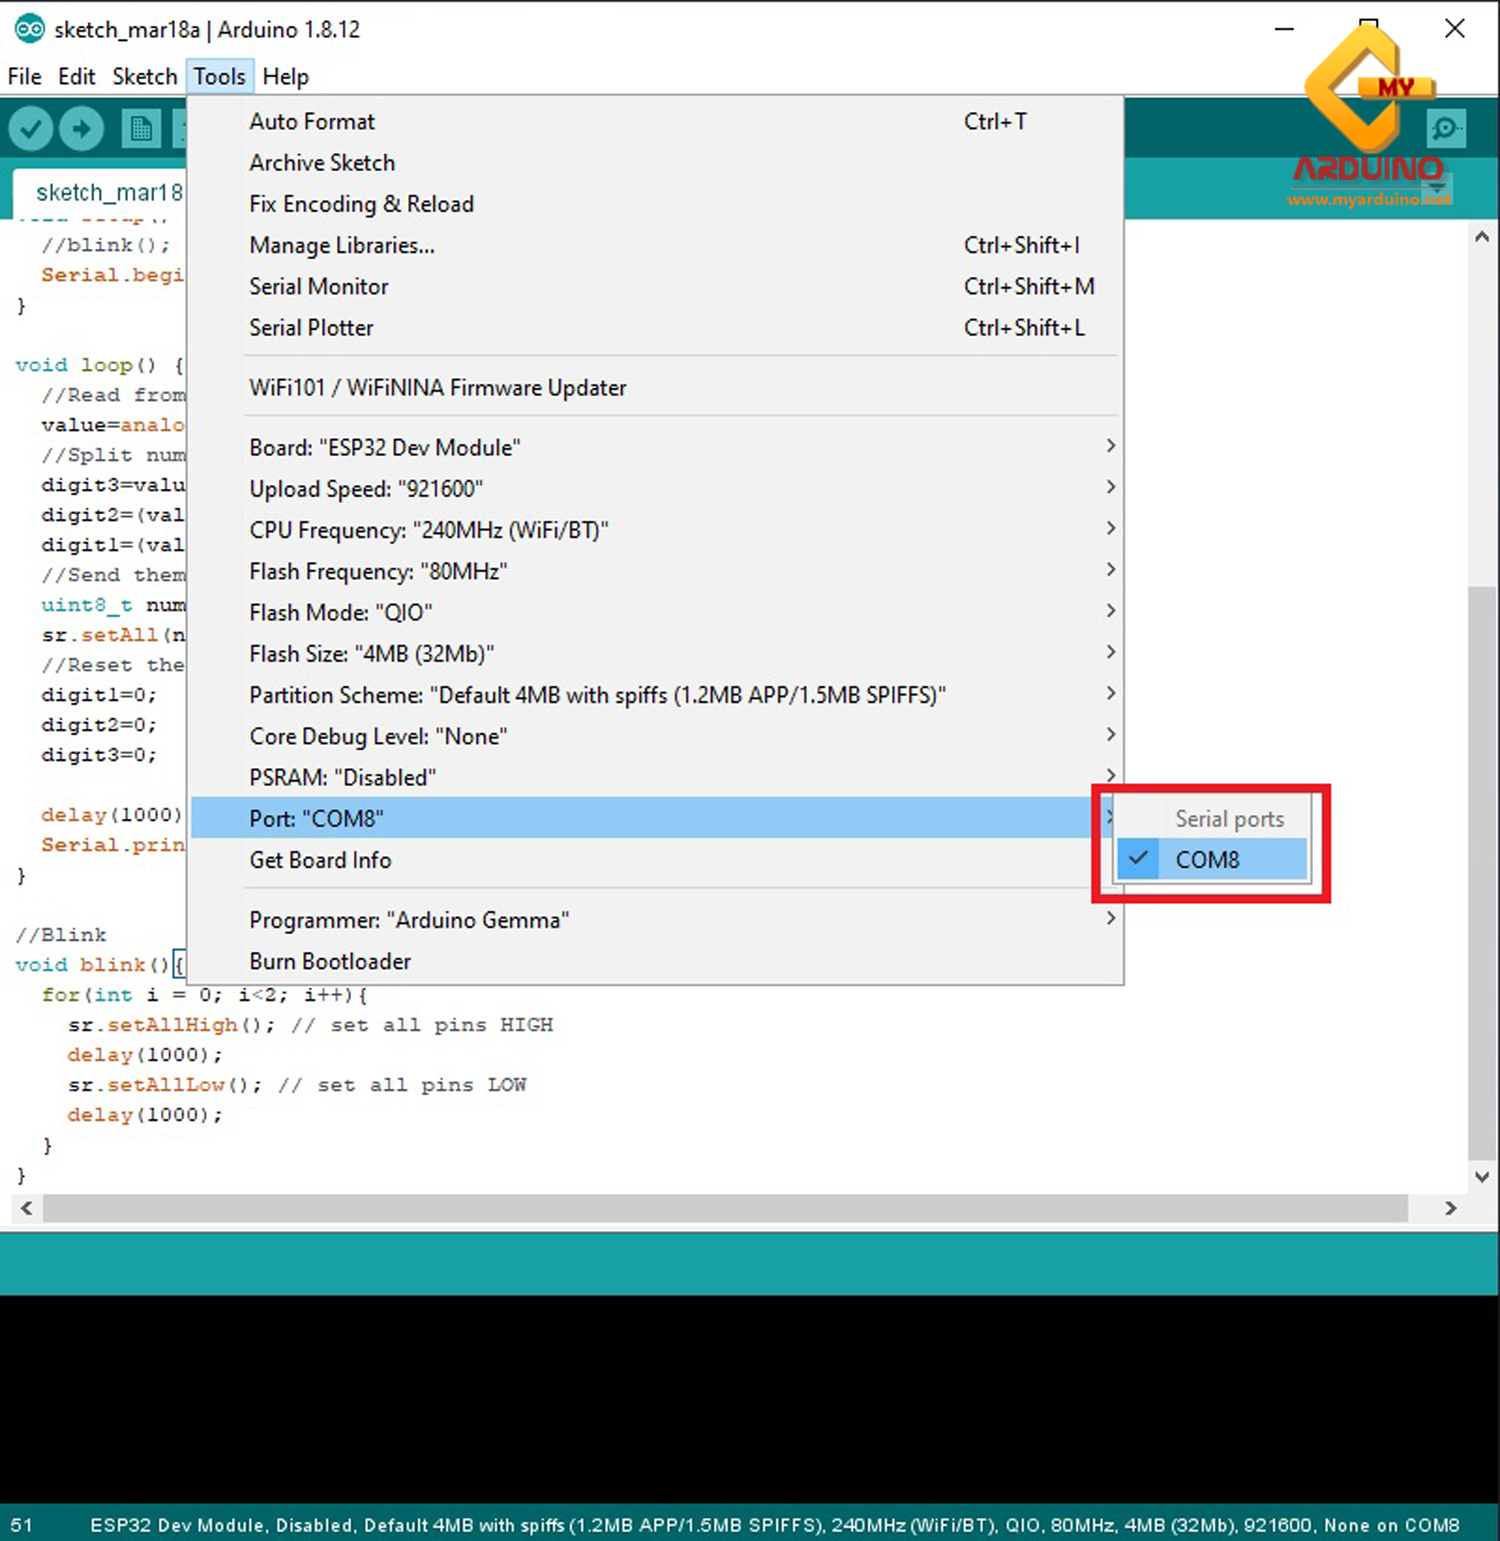
Task: Click the vertical scrollbar down arrow
Action: click(1483, 1177)
